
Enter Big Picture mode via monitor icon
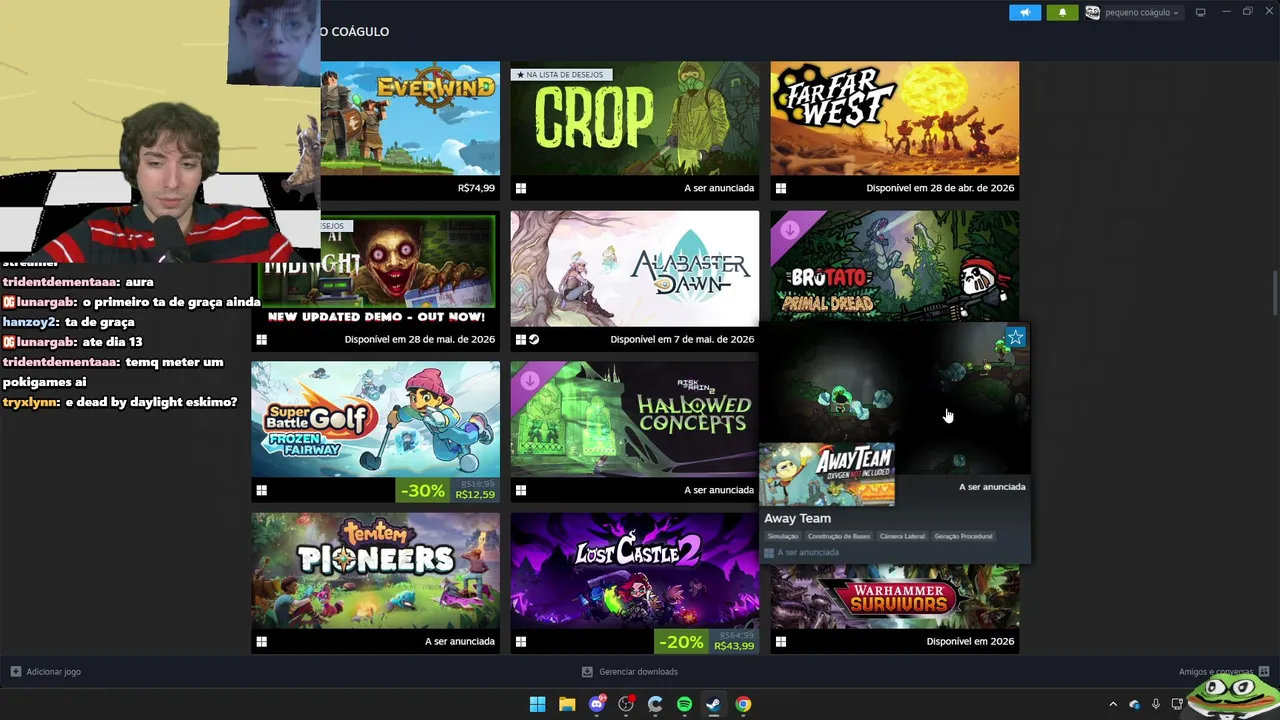(1201, 12)
